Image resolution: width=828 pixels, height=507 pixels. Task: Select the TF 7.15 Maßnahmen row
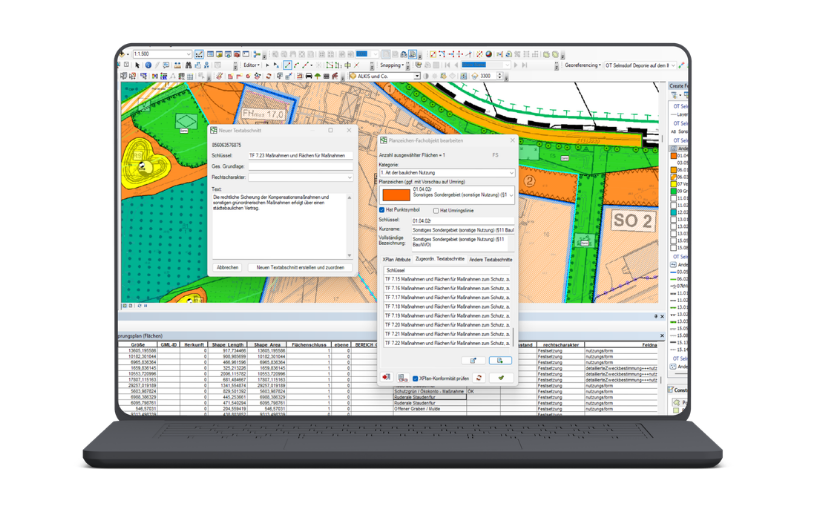447,279
